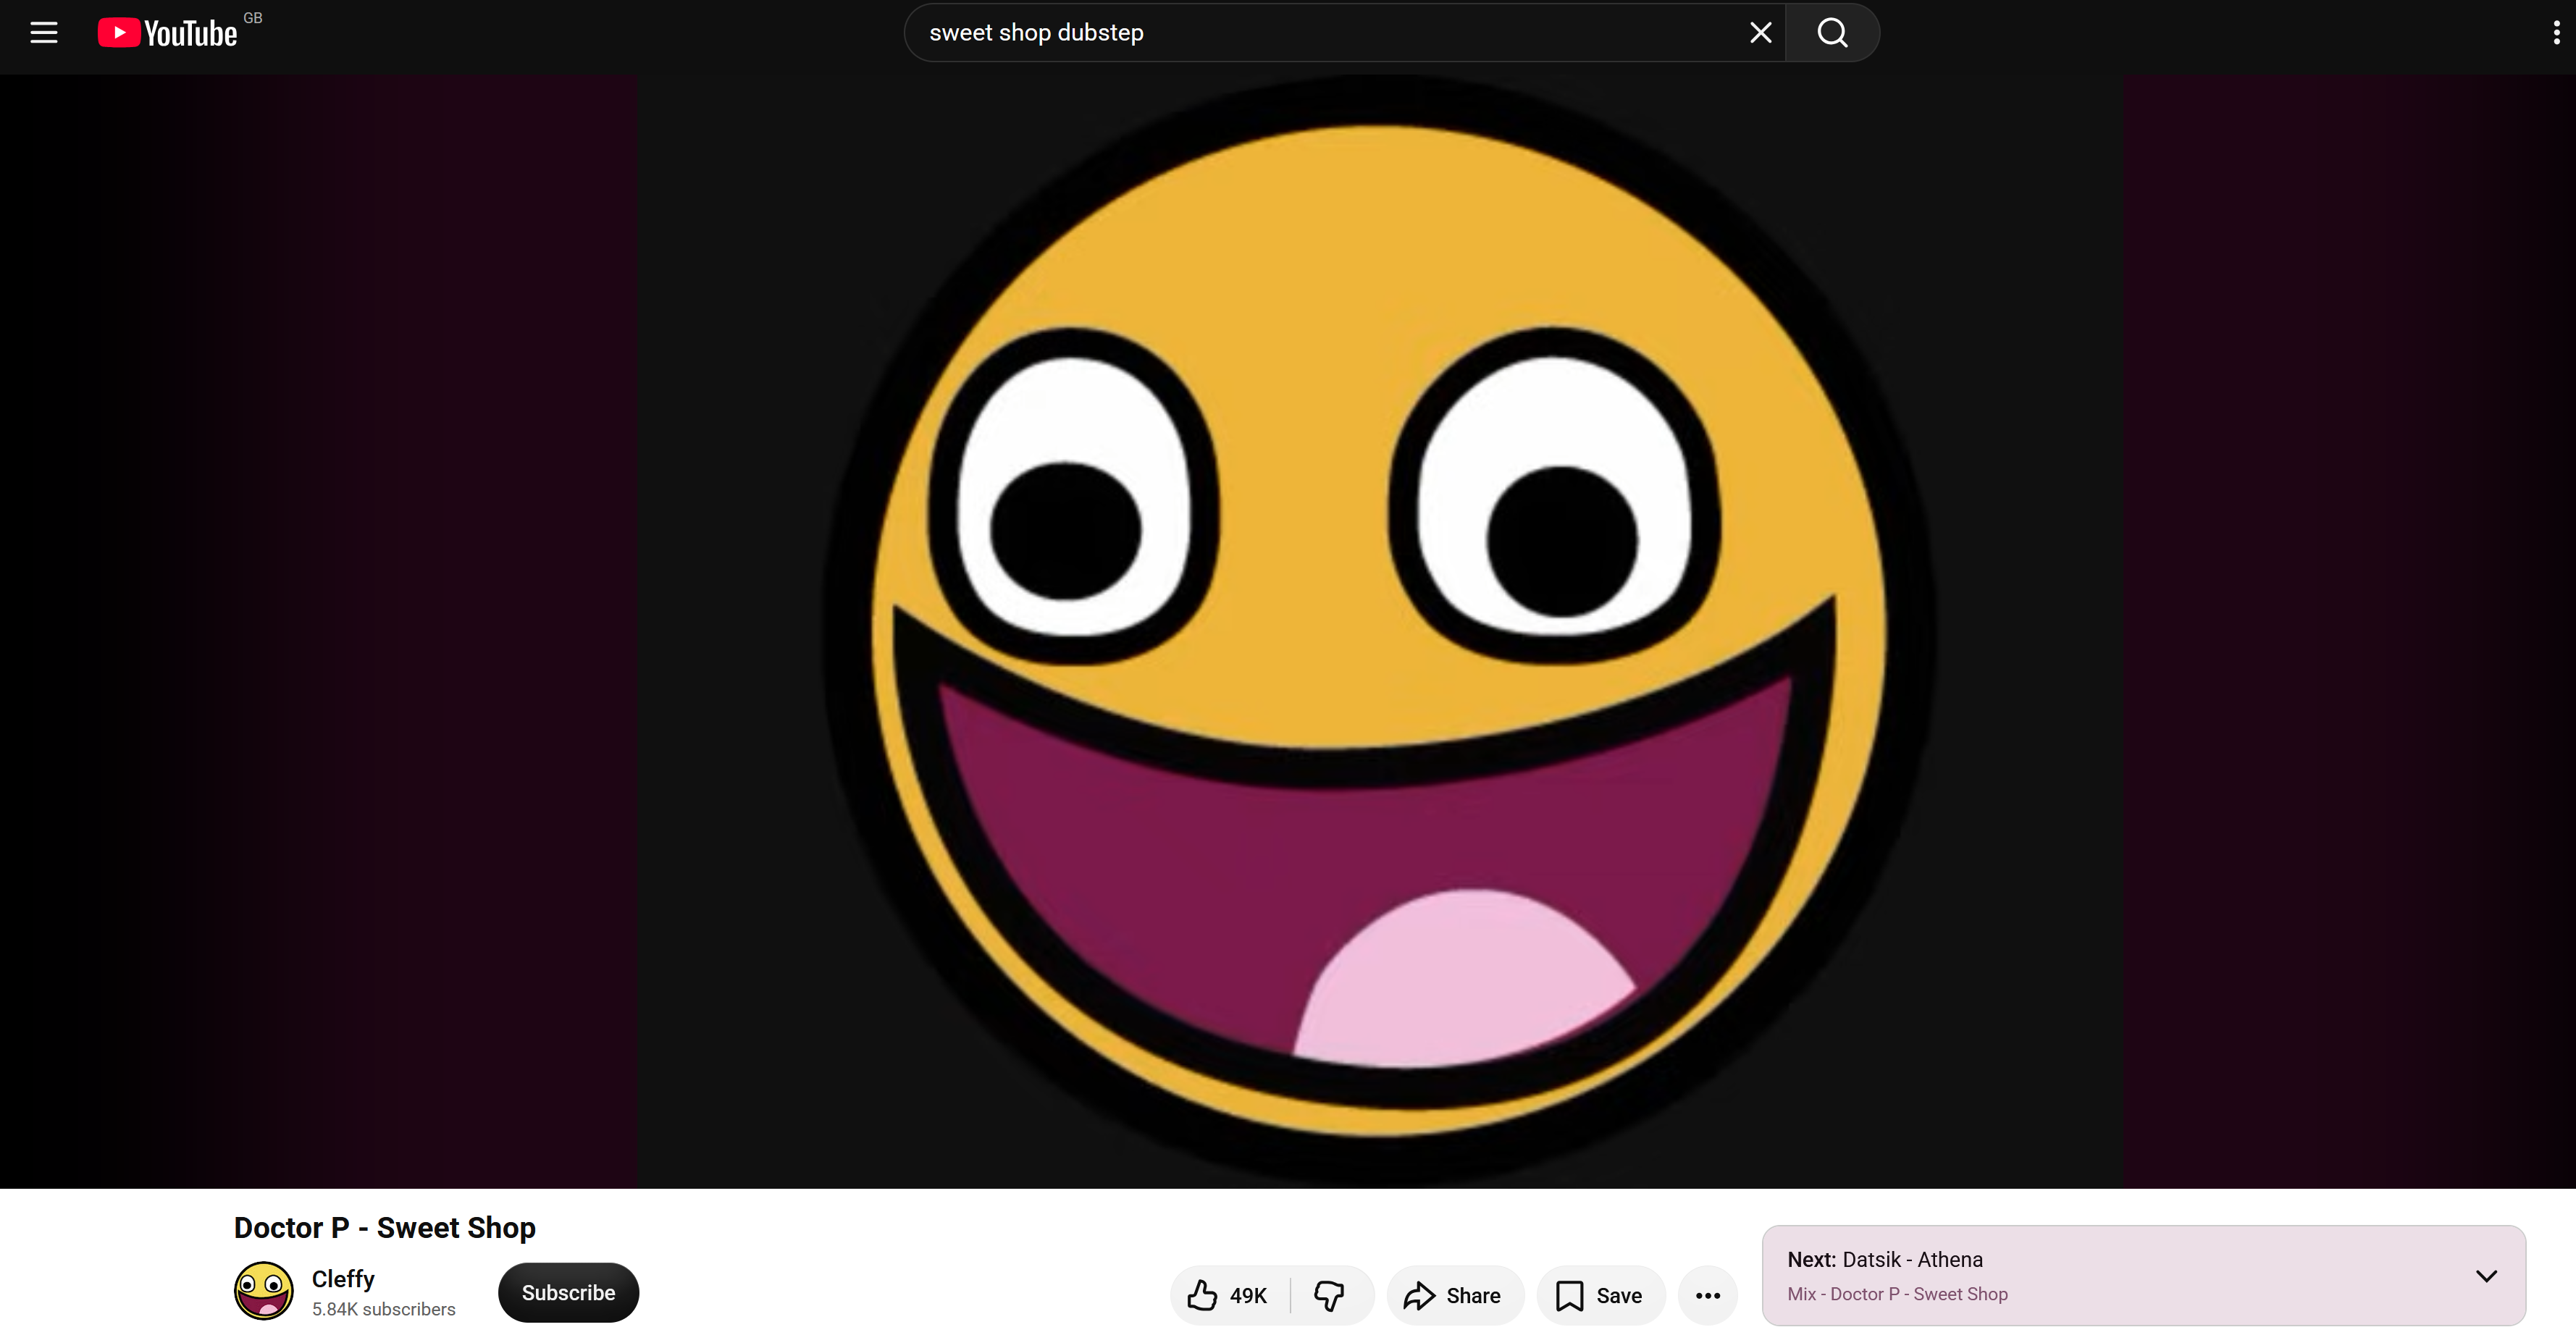Open the top-right settings kebab menu
2576x1335 pixels.
(x=2557, y=33)
